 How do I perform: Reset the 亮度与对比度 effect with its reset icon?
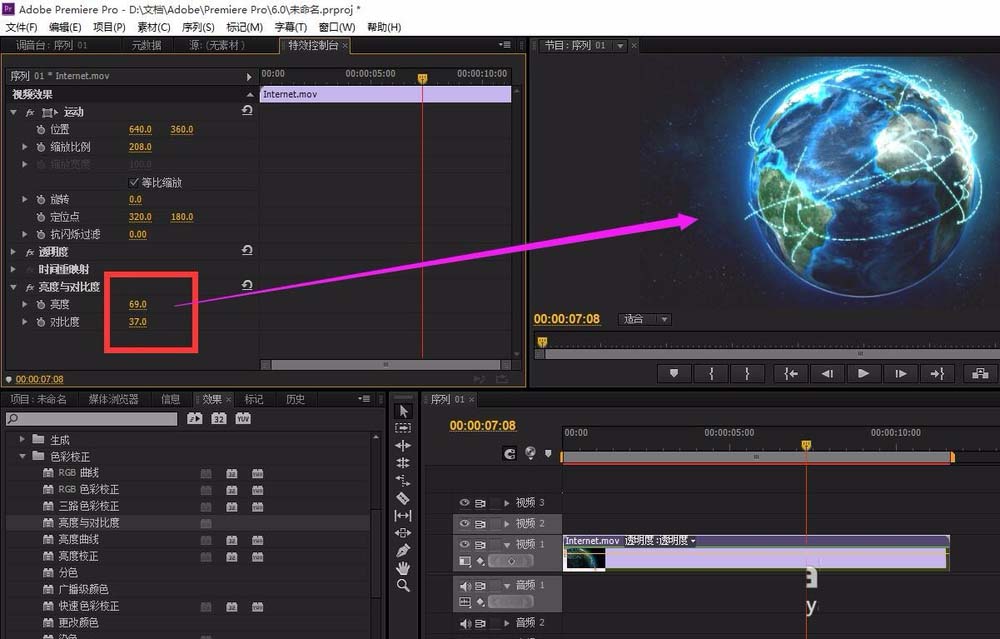246,285
